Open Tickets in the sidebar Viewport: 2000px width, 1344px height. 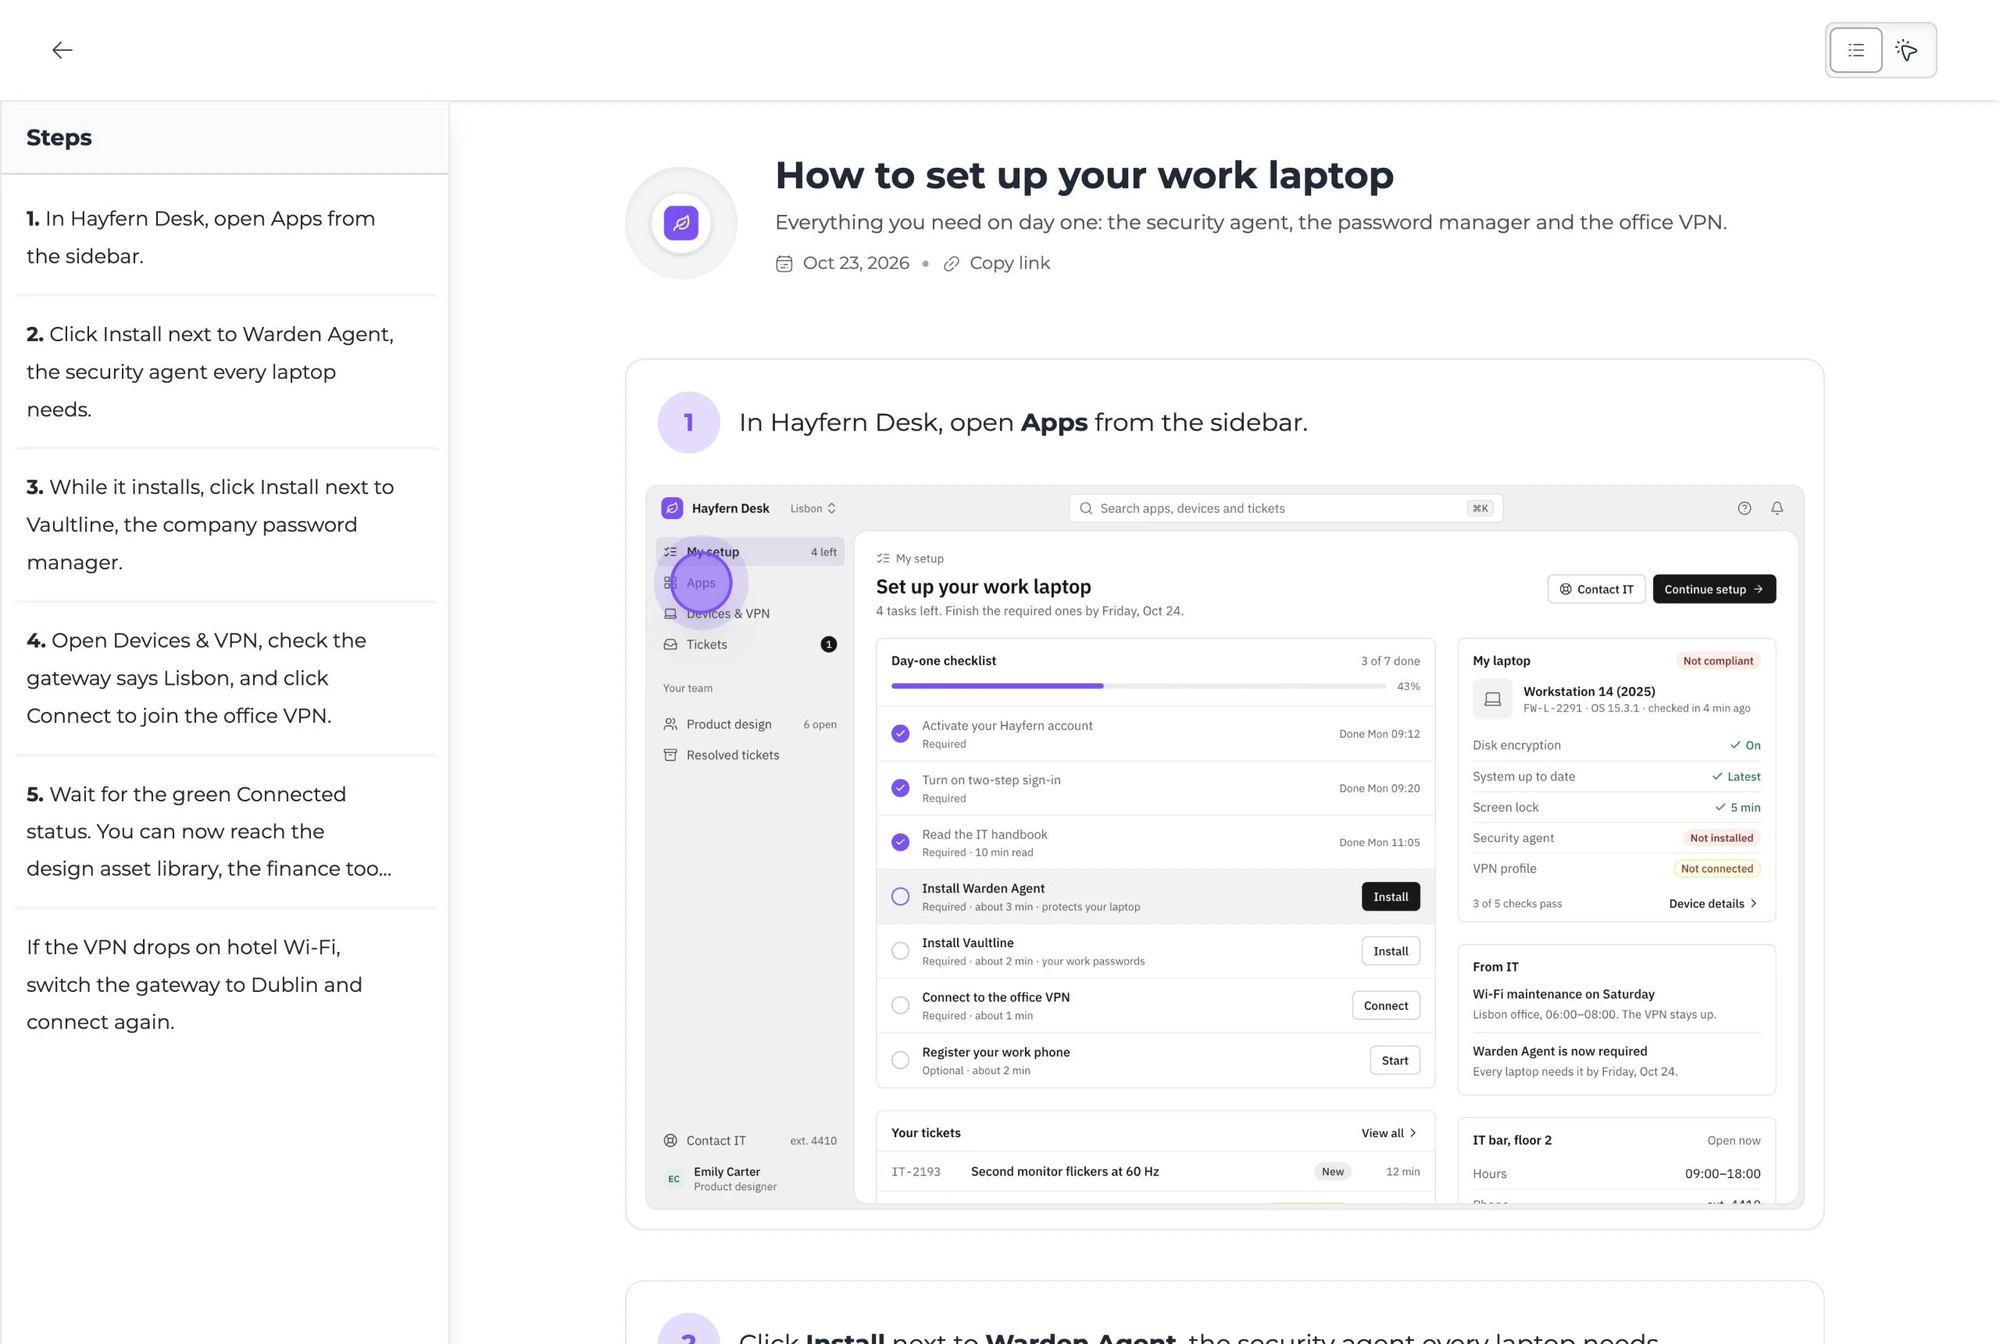pyautogui.click(x=750, y=645)
